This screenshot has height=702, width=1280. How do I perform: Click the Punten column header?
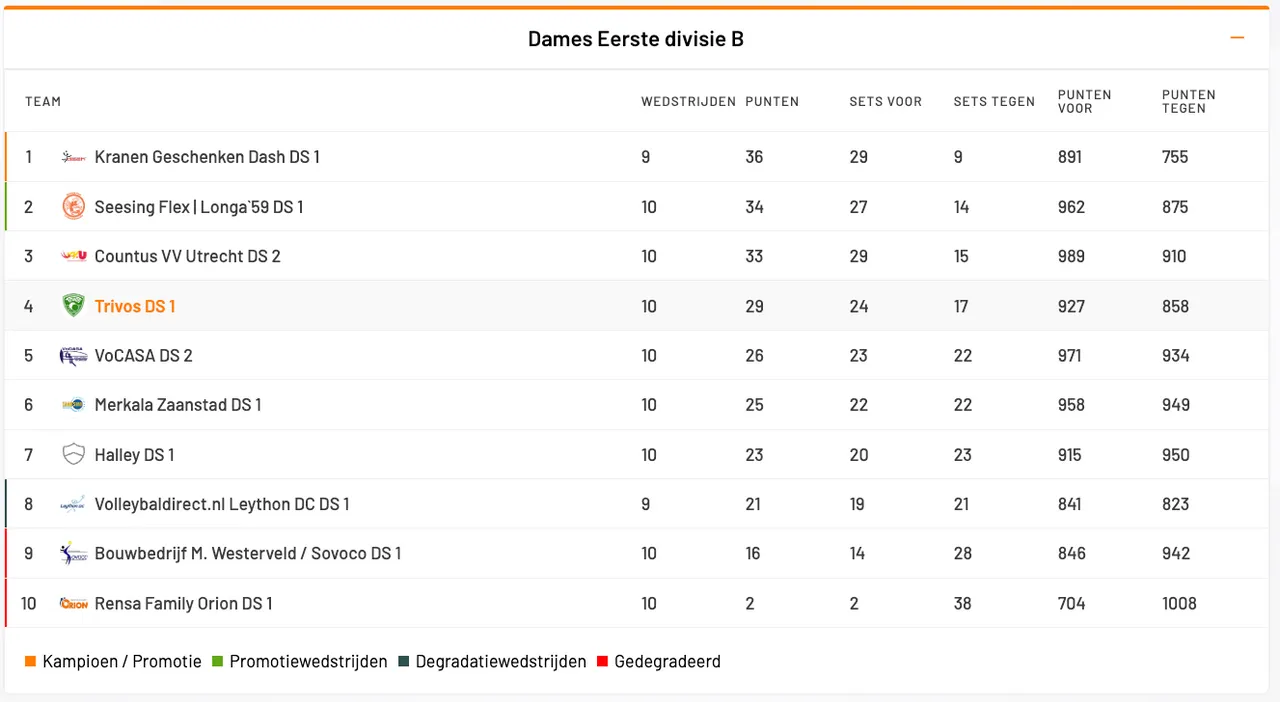[x=772, y=101]
